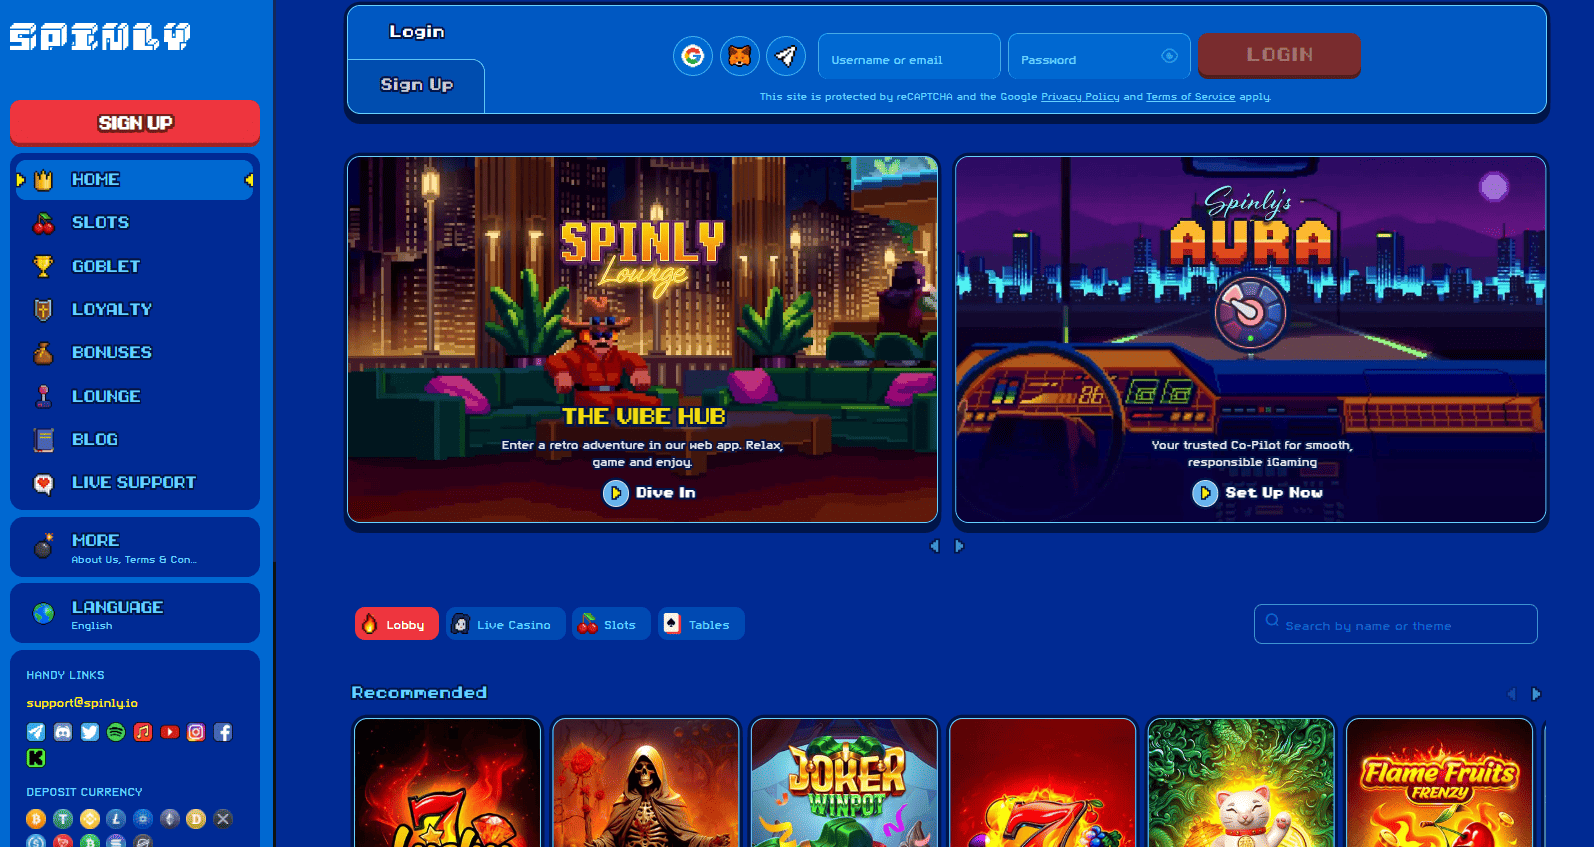Show previous Recommended games

tap(1511, 694)
